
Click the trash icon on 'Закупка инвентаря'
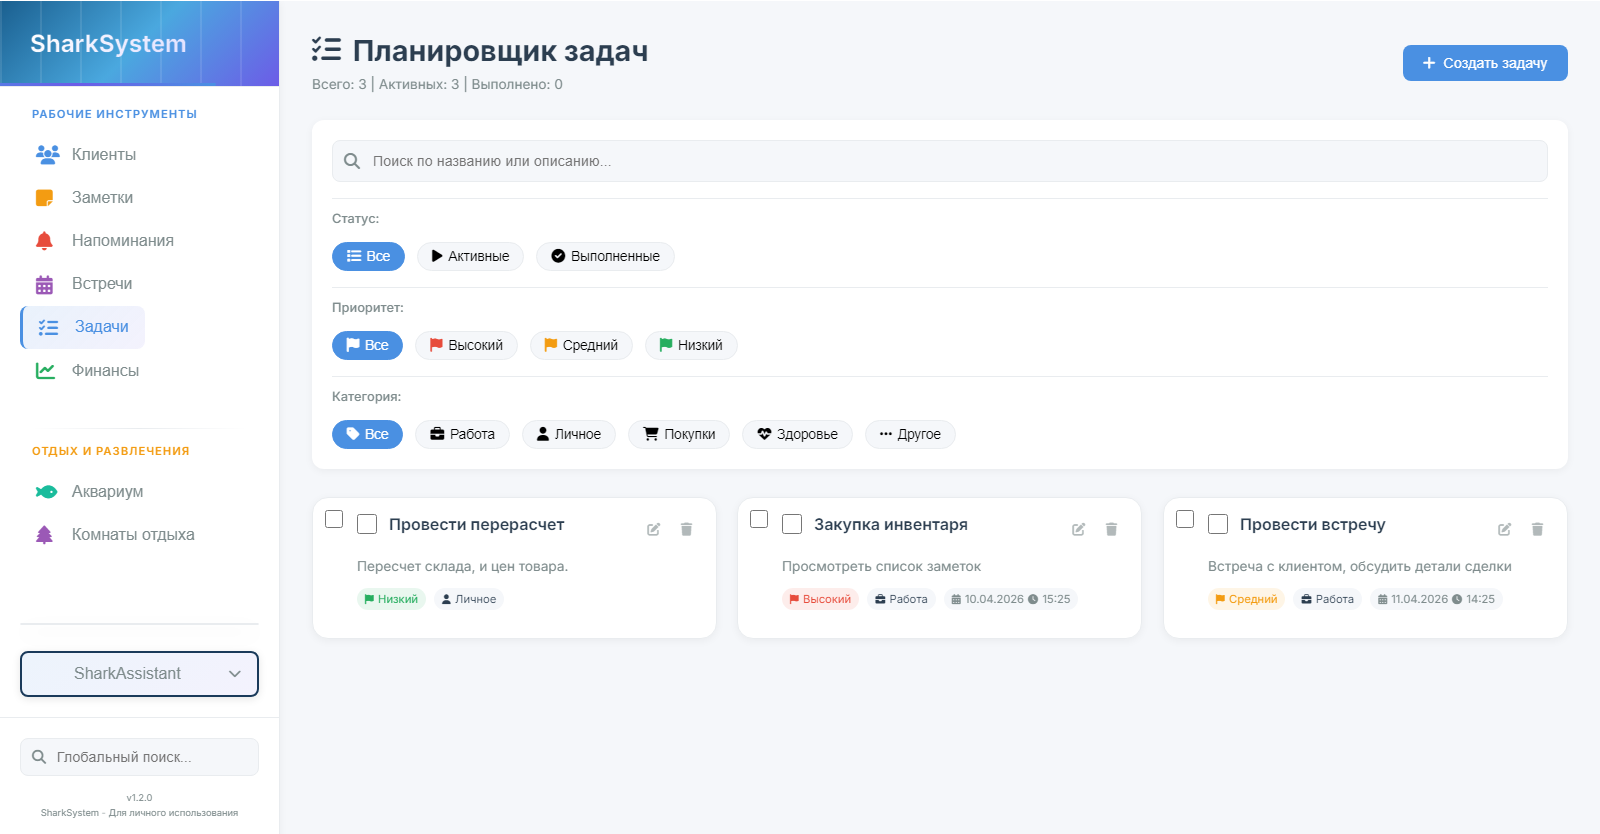(1112, 529)
